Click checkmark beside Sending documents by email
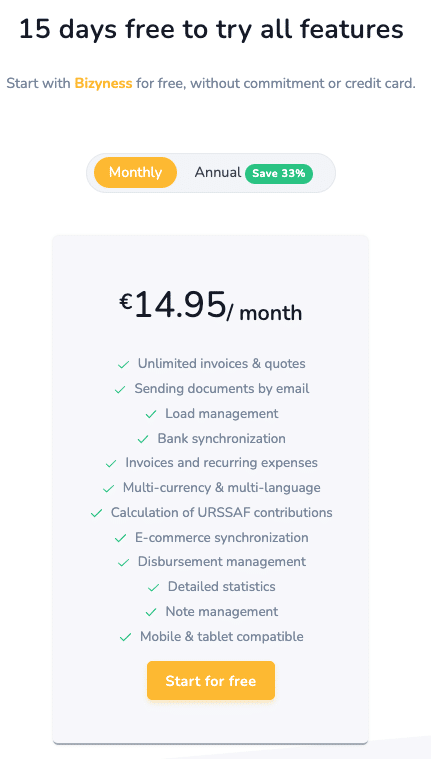Viewport: 431px width, 759px height. coord(120,390)
